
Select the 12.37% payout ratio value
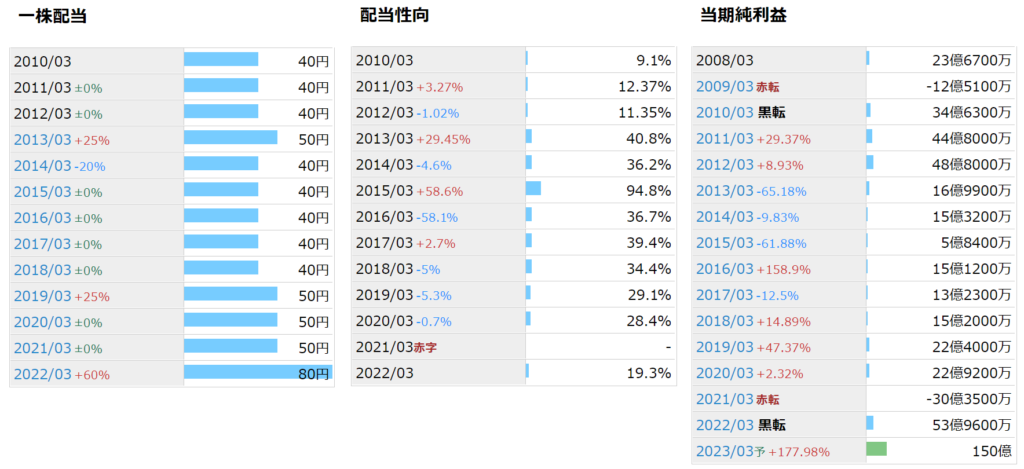coord(645,86)
